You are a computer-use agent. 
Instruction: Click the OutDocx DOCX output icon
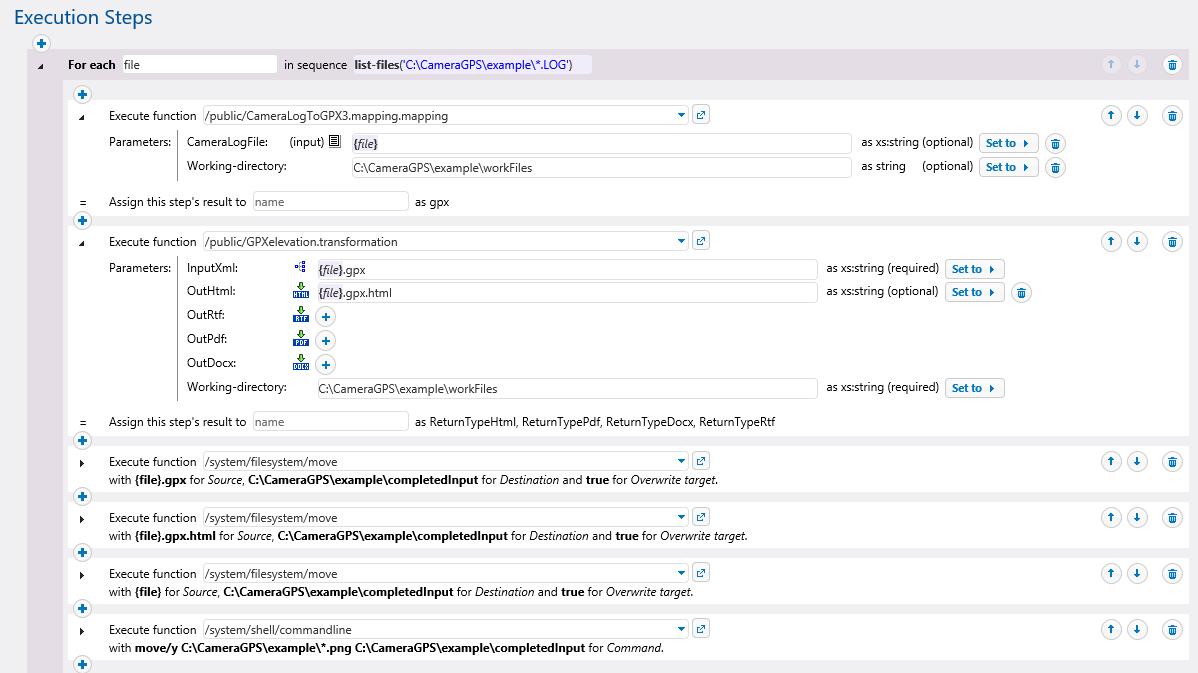point(301,362)
